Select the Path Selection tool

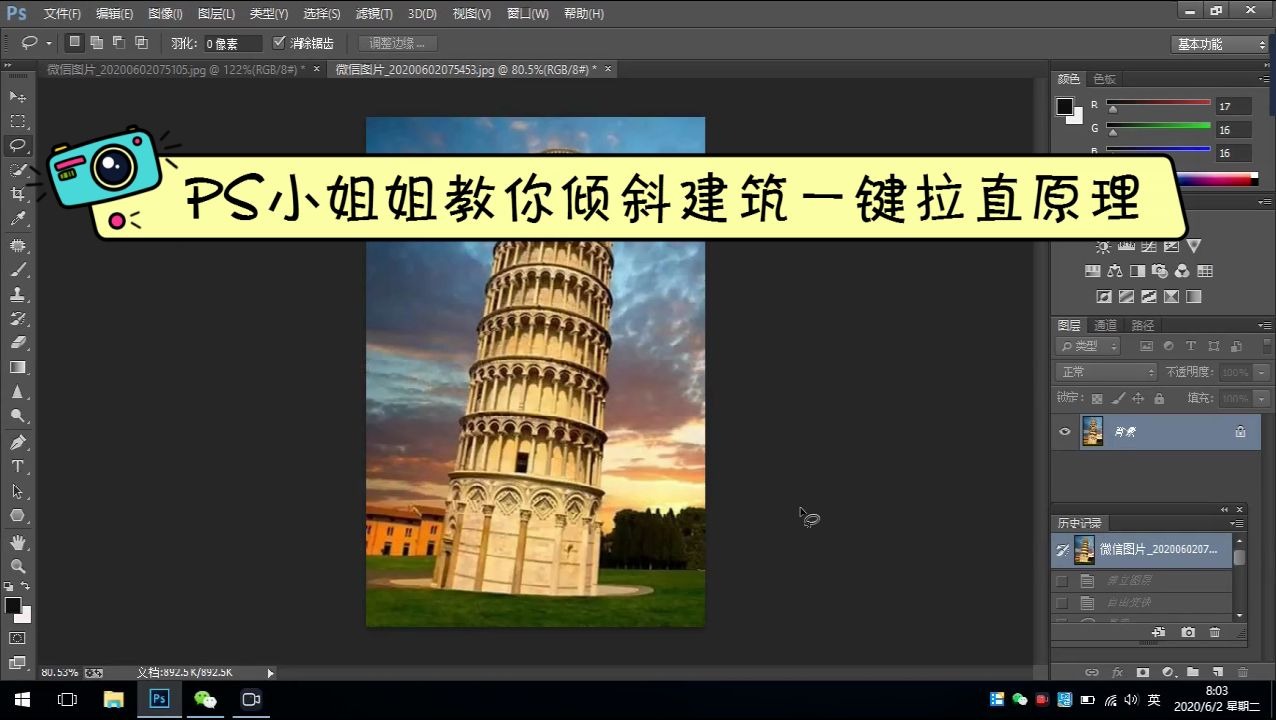click(x=18, y=491)
